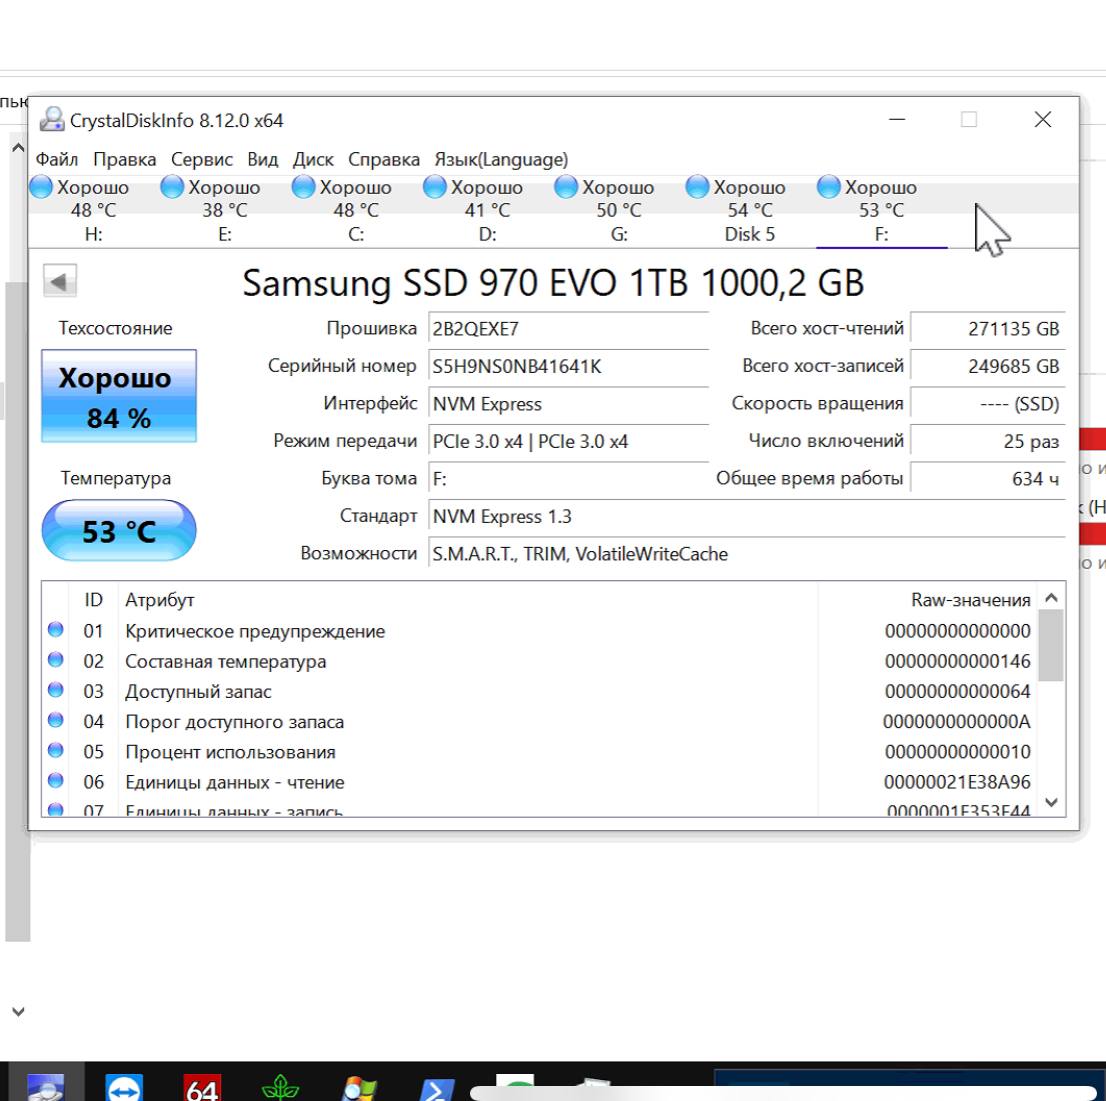Open the Справка menu
1106x1101 pixels.
click(x=384, y=160)
